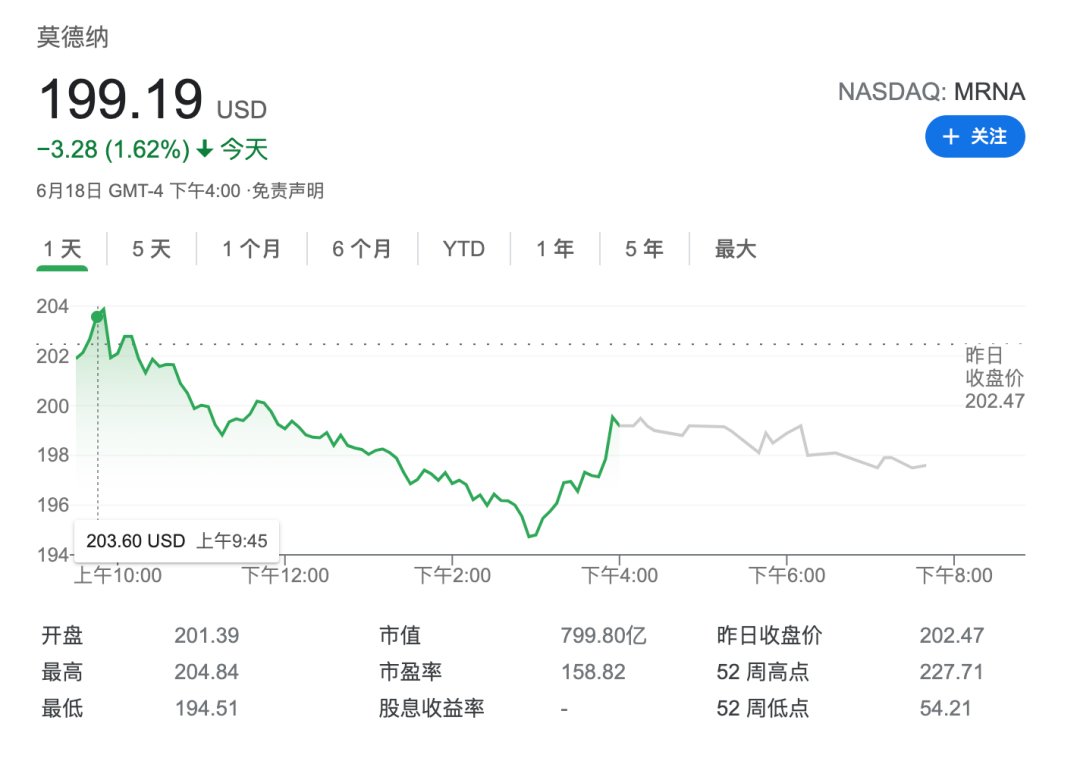Click the NASDAQ: MRNA ticker label
Image resolution: width=1080 pixels, height=758 pixels.
(931, 92)
